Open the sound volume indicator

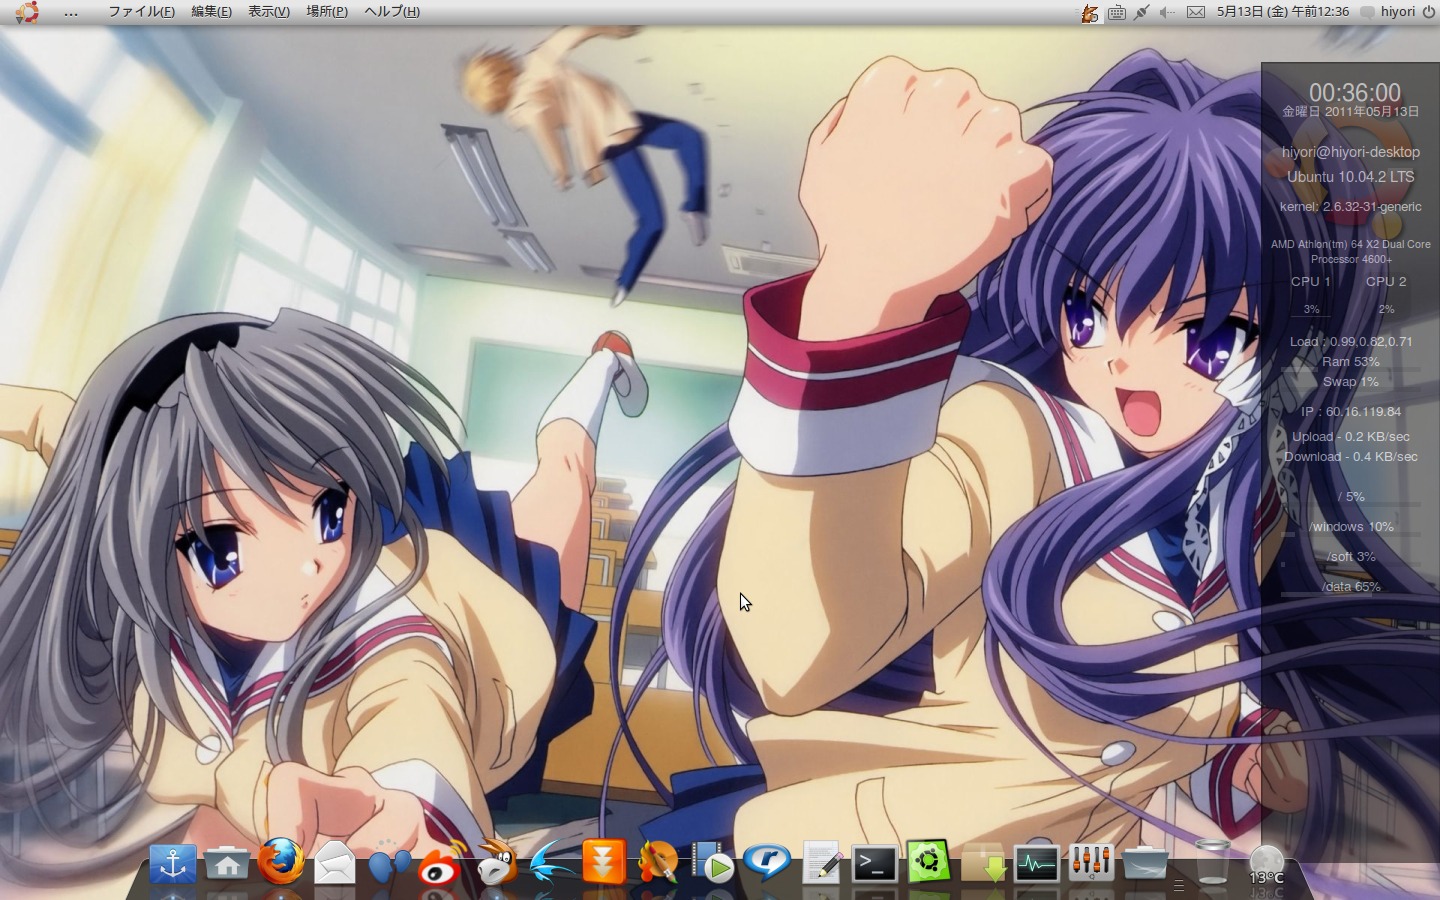[1167, 12]
